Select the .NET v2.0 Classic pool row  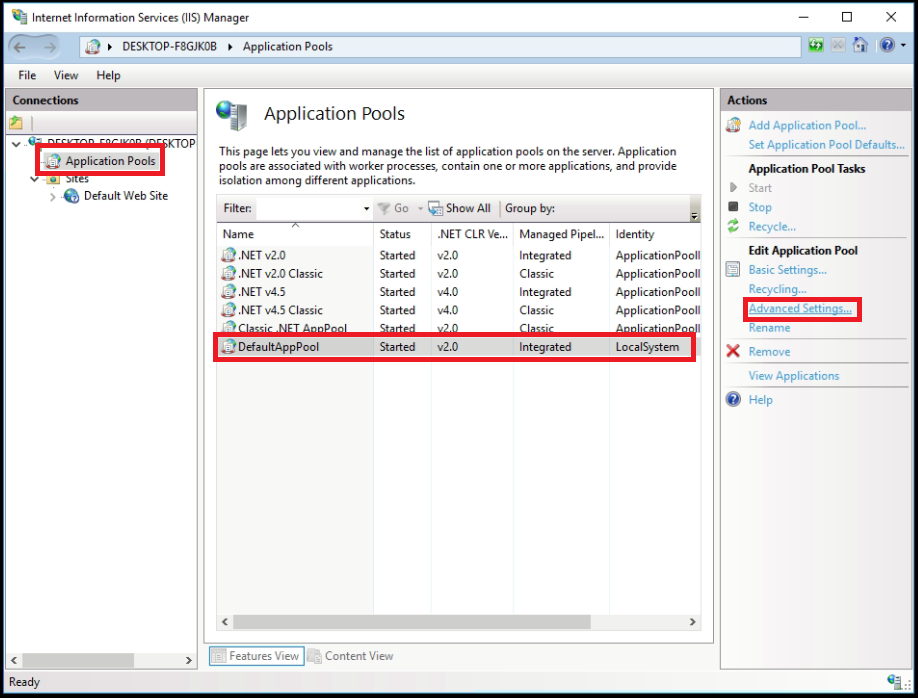click(x=458, y=273)
